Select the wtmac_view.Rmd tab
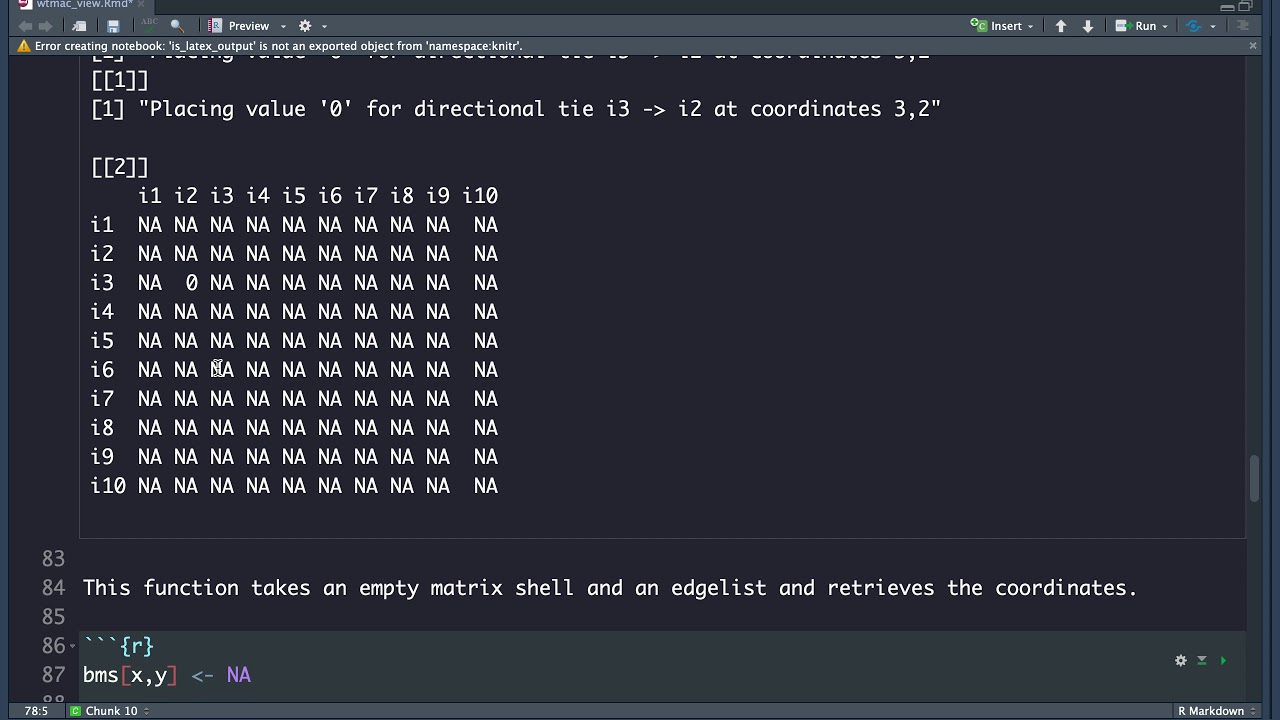 (84, 5)
